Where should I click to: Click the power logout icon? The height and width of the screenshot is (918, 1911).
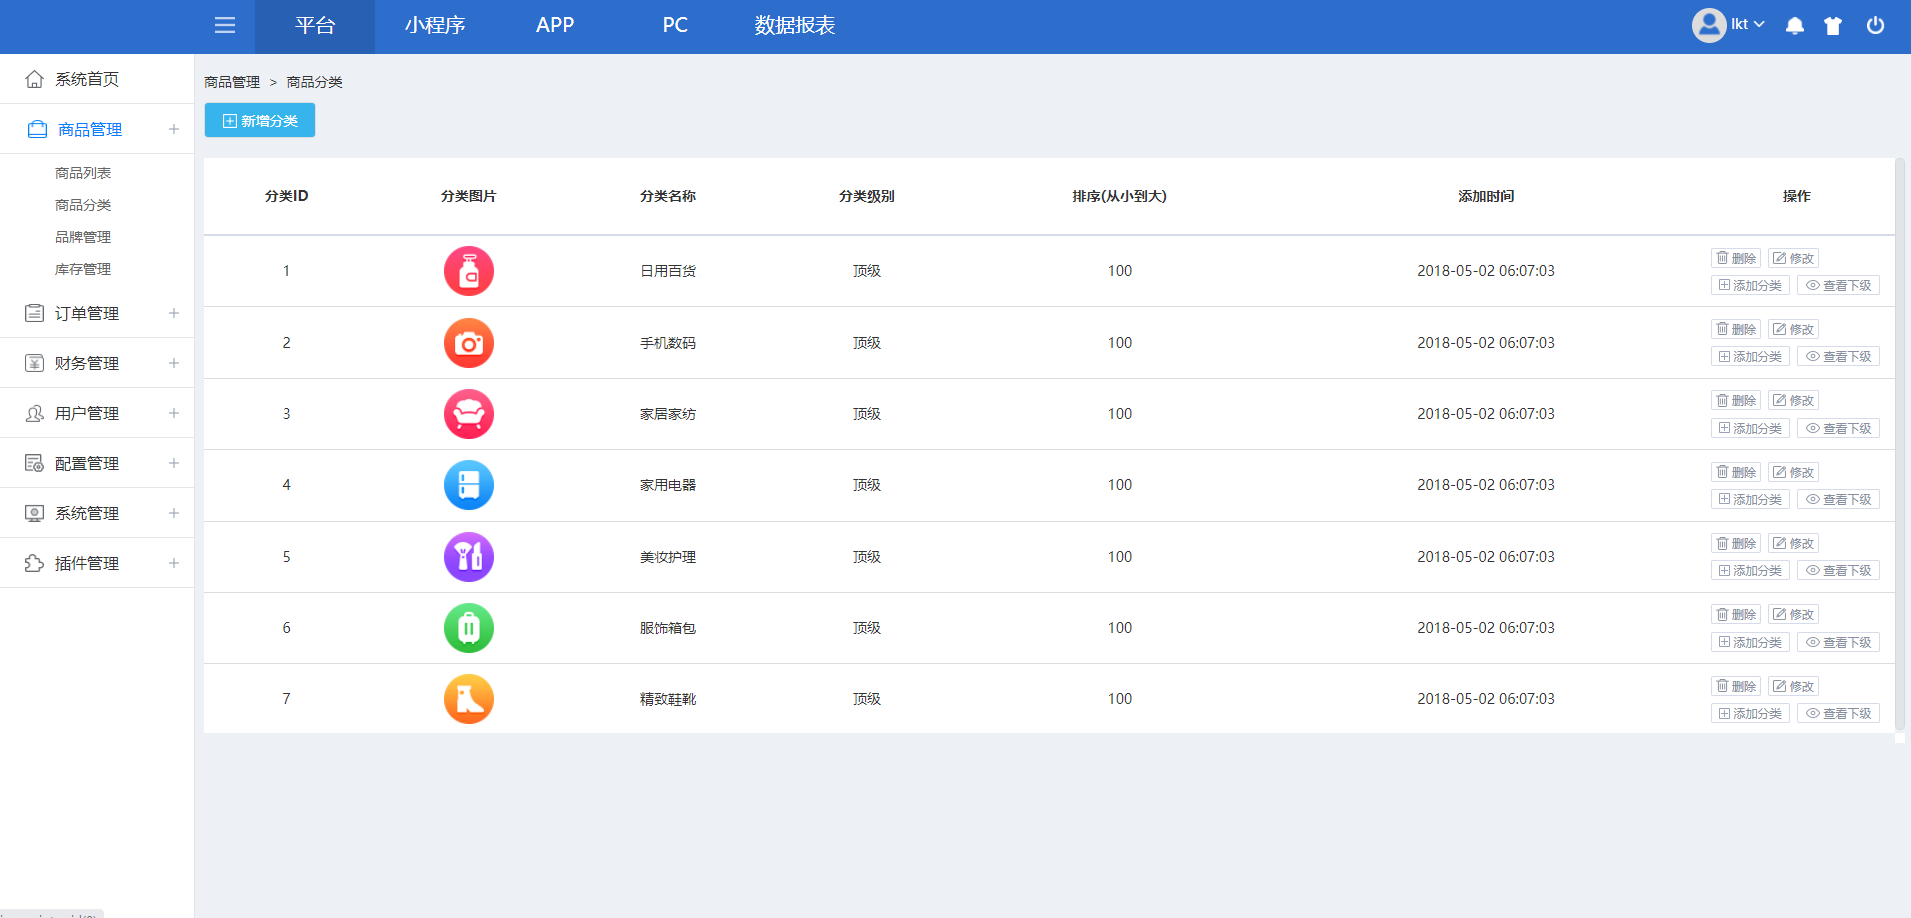tap(1875, 26)
